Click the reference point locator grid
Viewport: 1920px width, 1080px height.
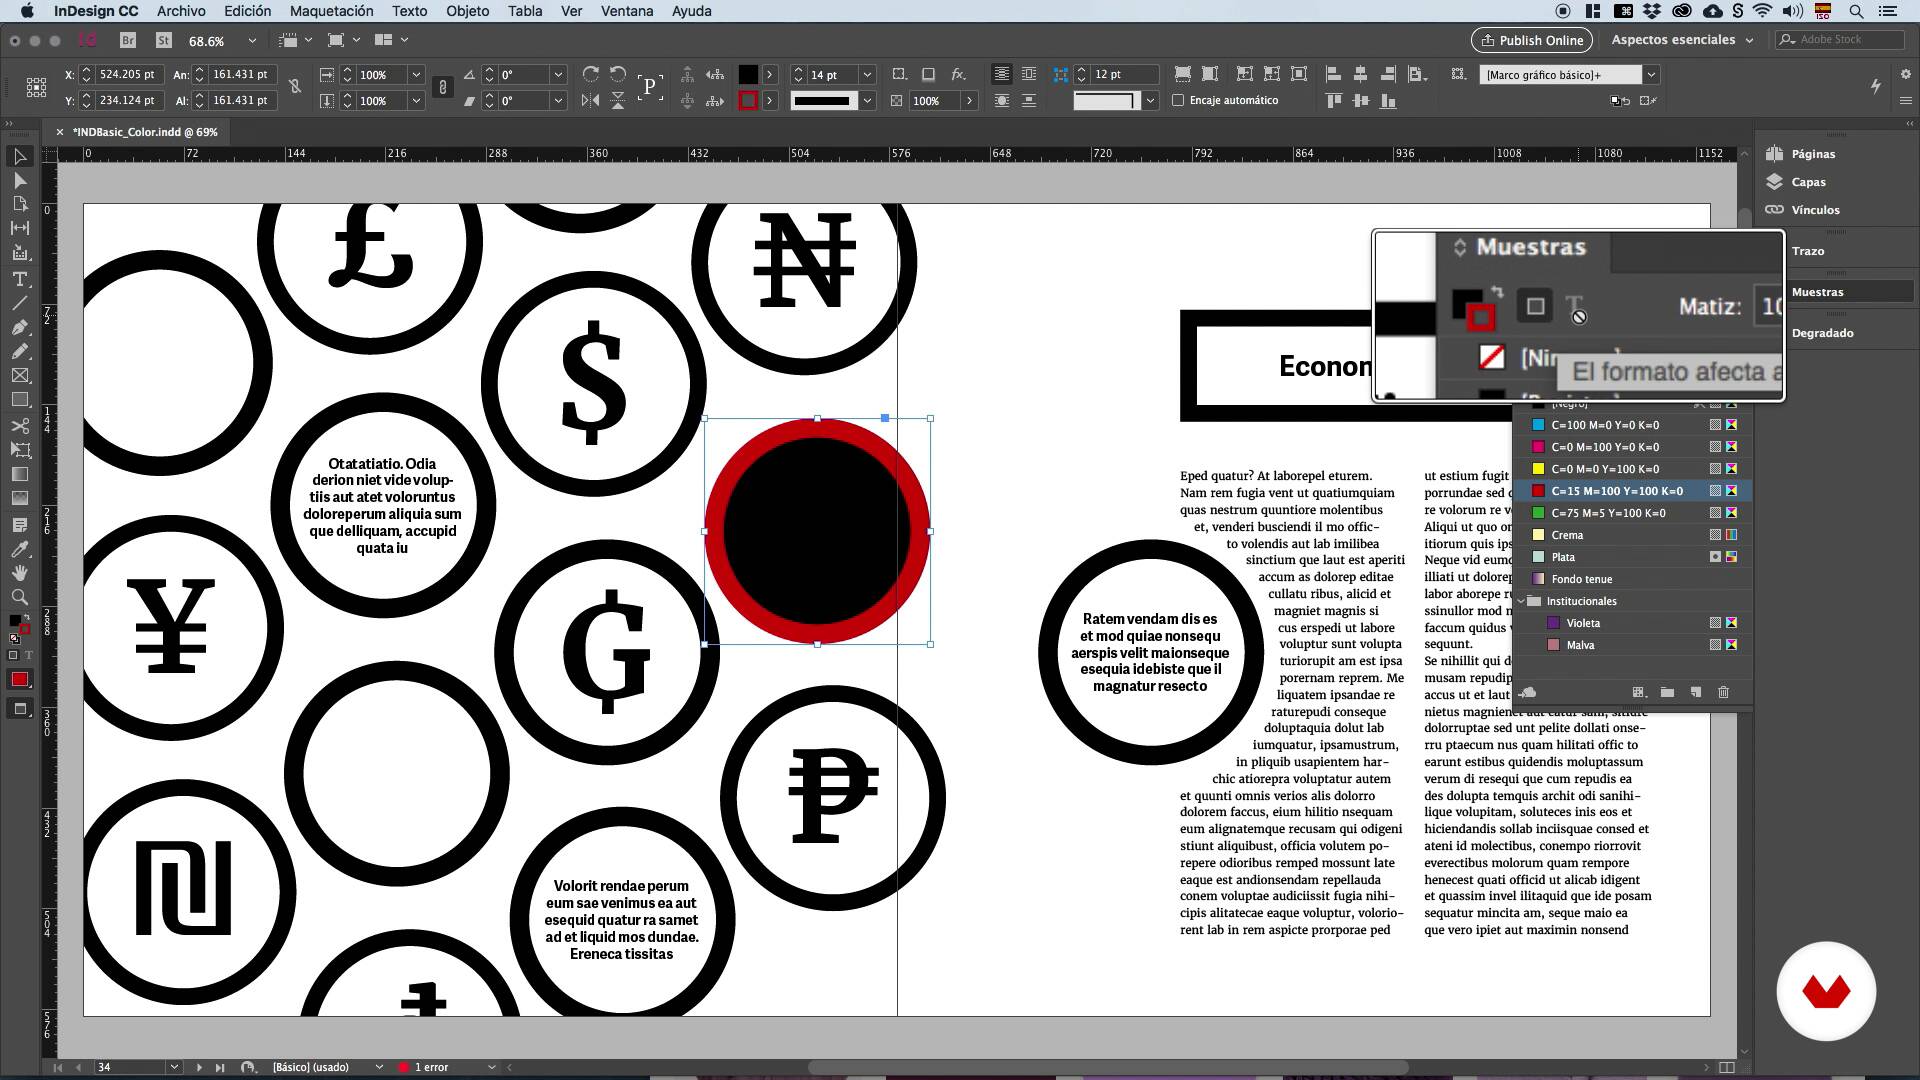tap(36, 87)
